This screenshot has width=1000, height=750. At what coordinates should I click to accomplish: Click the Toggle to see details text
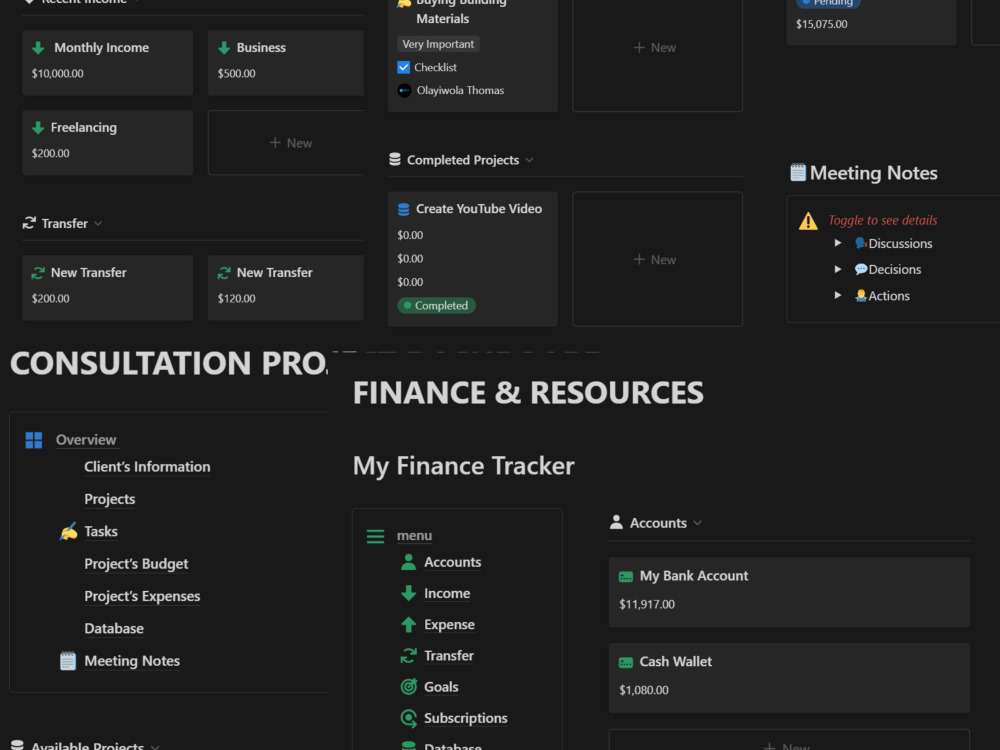point(883,220)
